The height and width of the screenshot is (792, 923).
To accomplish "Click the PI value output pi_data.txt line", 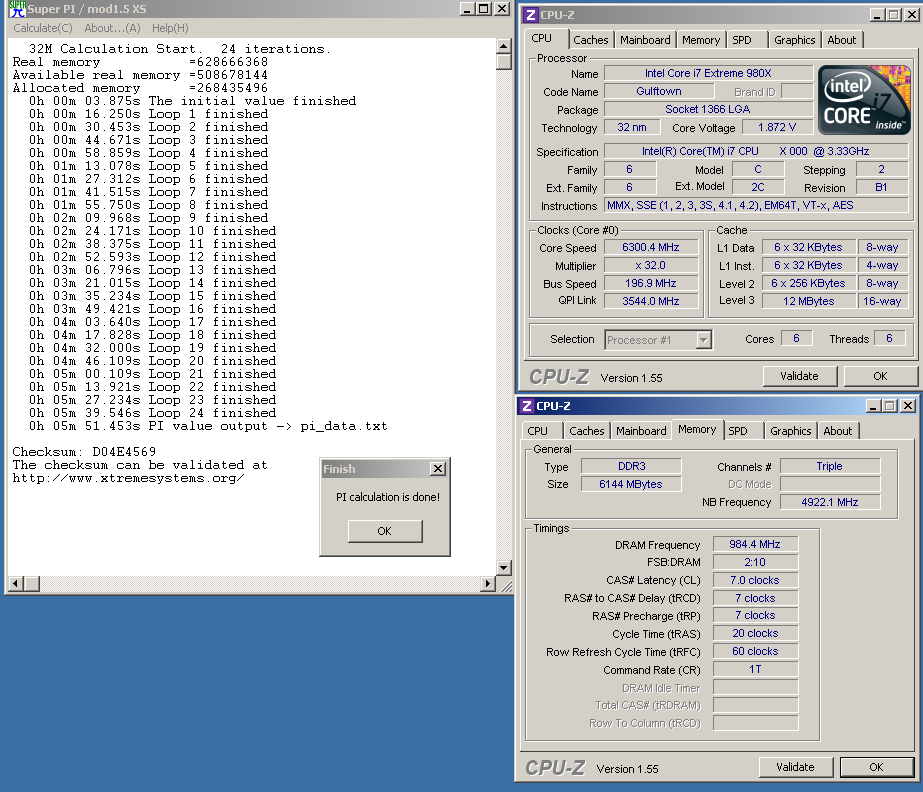I will coord(208,426).
